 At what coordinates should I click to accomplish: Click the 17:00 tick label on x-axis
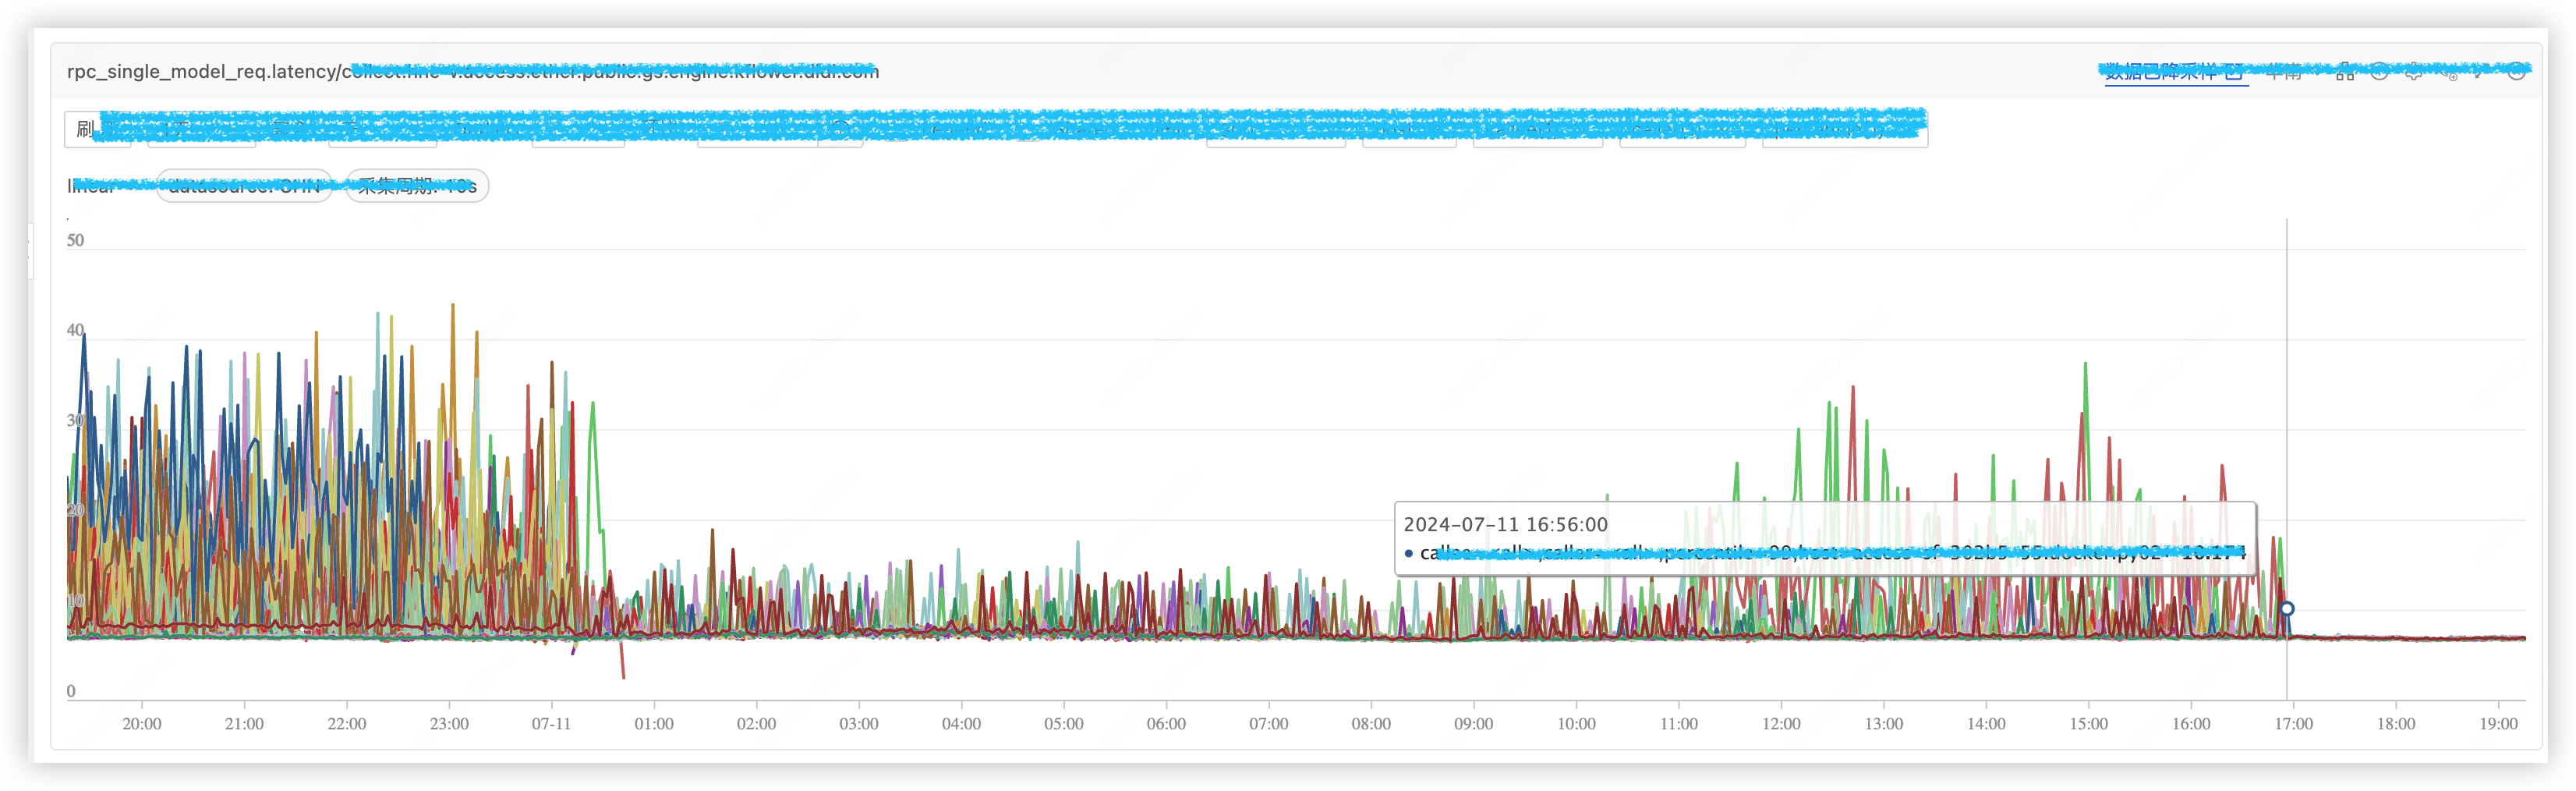[x=2293, y=724]
